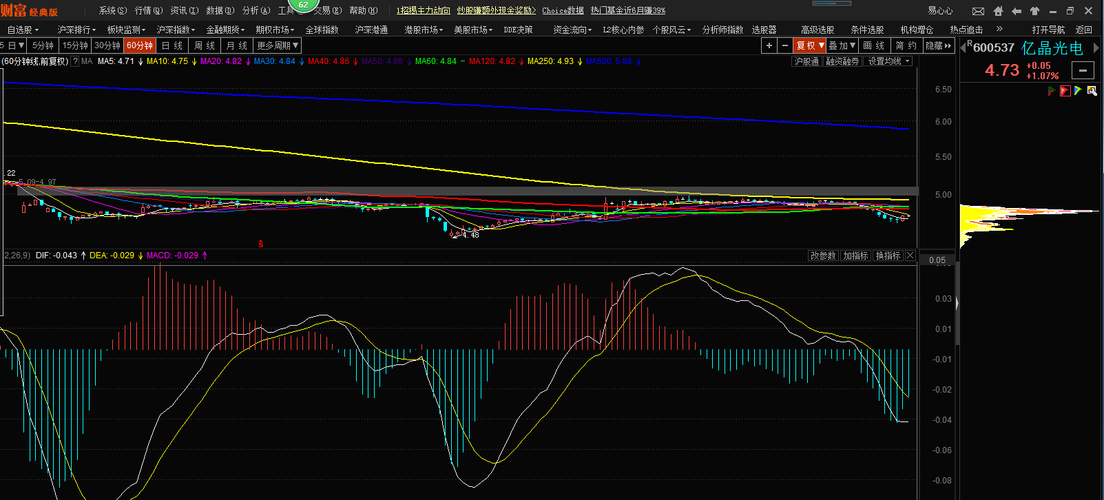
Task: Open the Choice数据 link
Action: coord(563,11)
